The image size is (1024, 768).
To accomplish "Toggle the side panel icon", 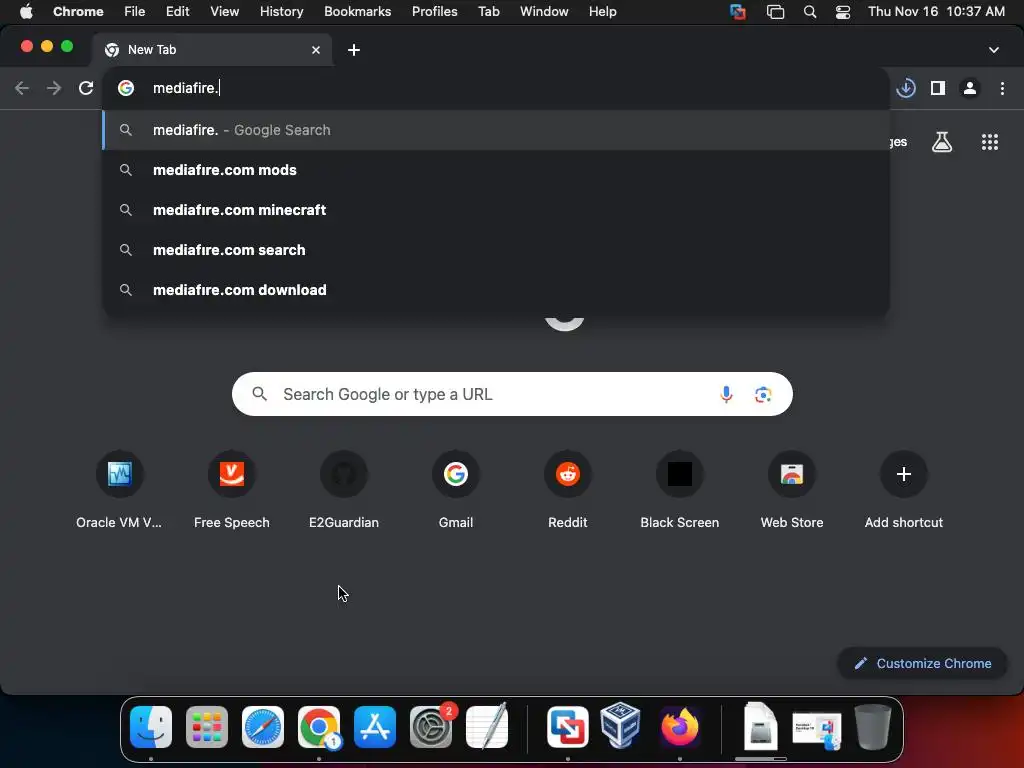I will pos(938,88).
